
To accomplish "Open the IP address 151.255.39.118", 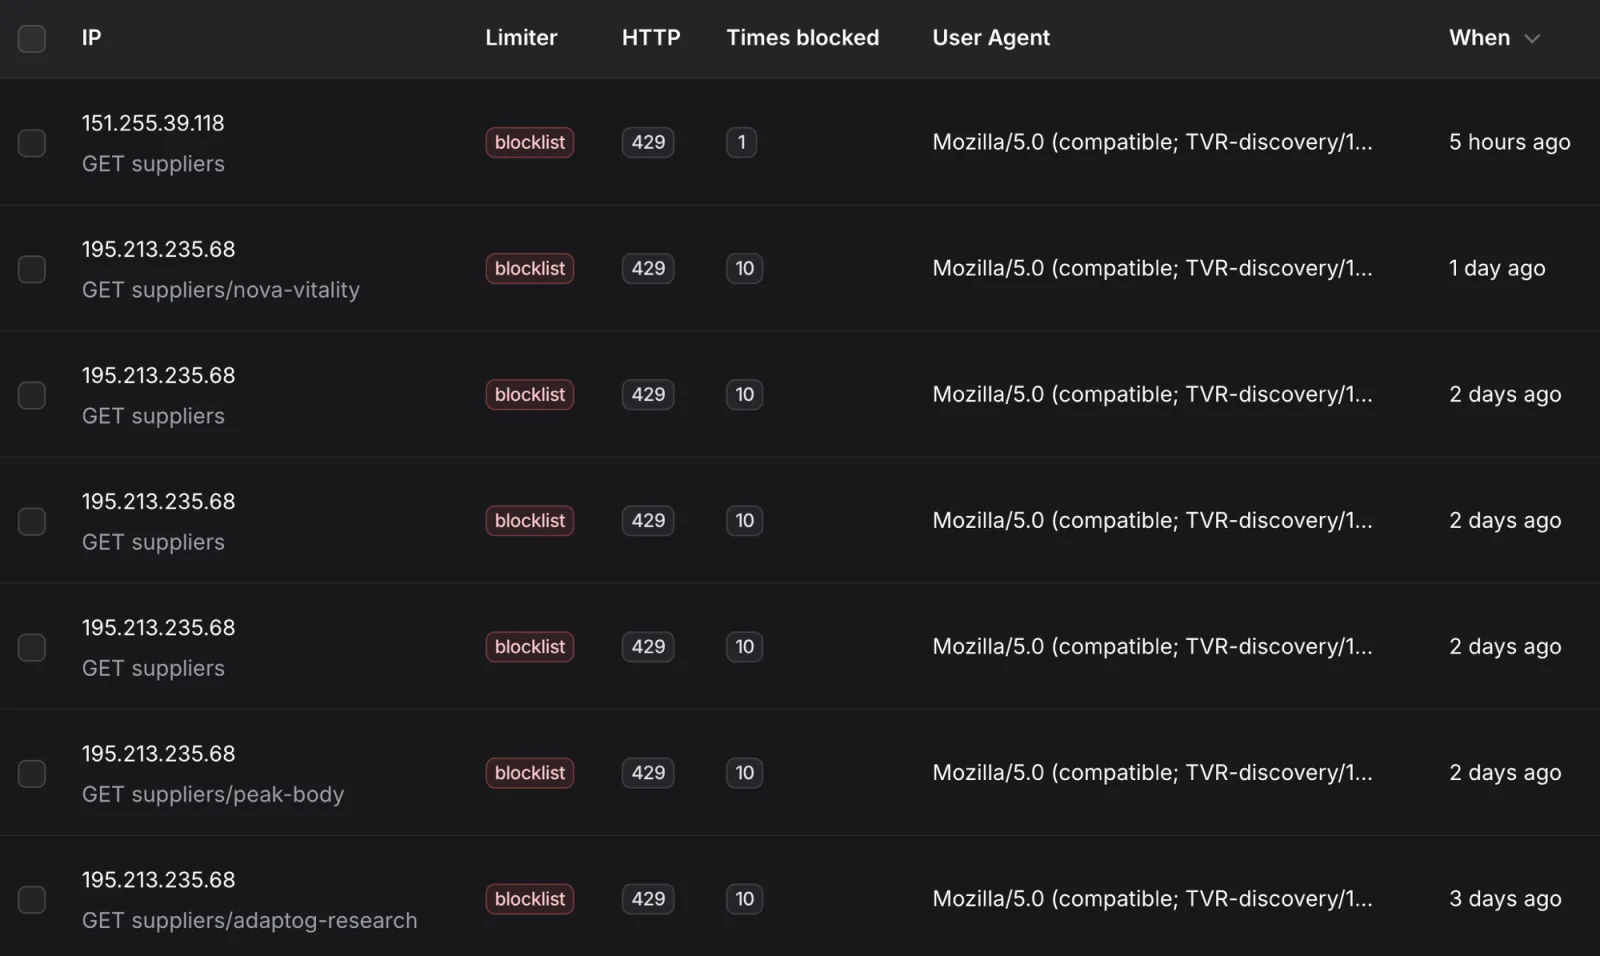I will [153, 123].
